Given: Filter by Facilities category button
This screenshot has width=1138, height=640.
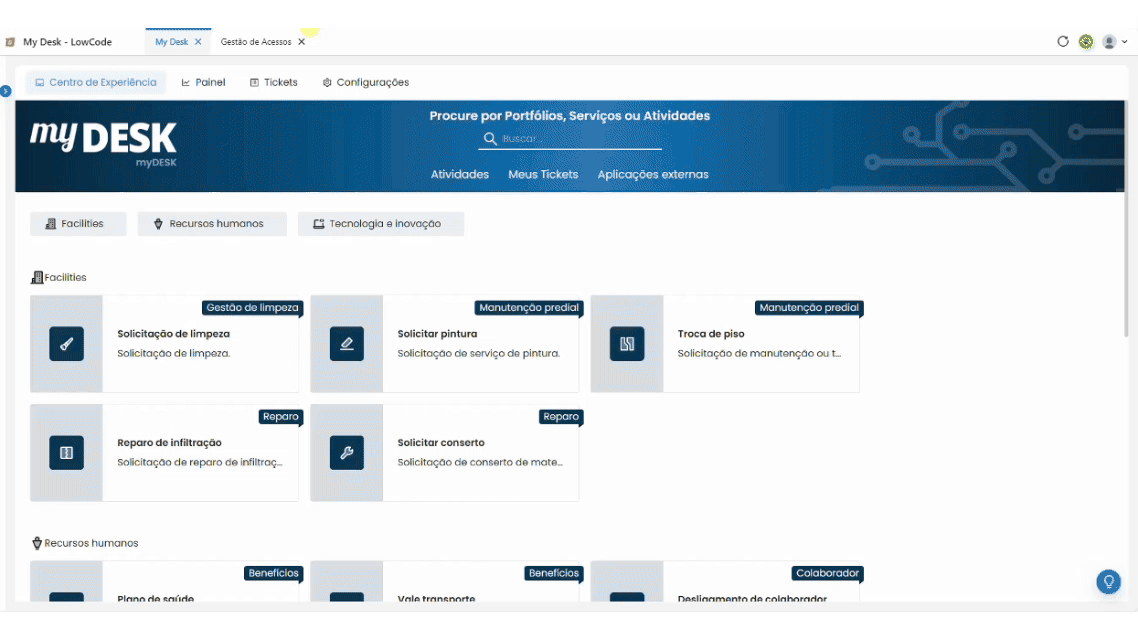Looking at the screenshot, I should coord(78,223).
